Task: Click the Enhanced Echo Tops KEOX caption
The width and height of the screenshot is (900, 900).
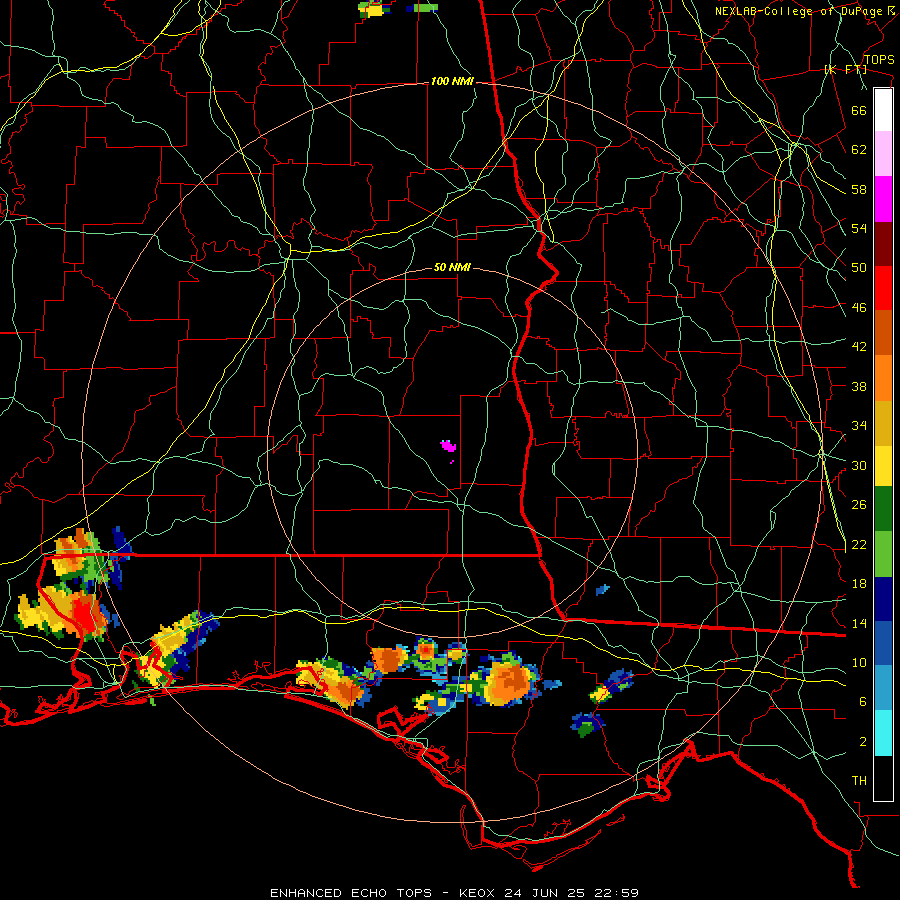Action: coord(454,893)
